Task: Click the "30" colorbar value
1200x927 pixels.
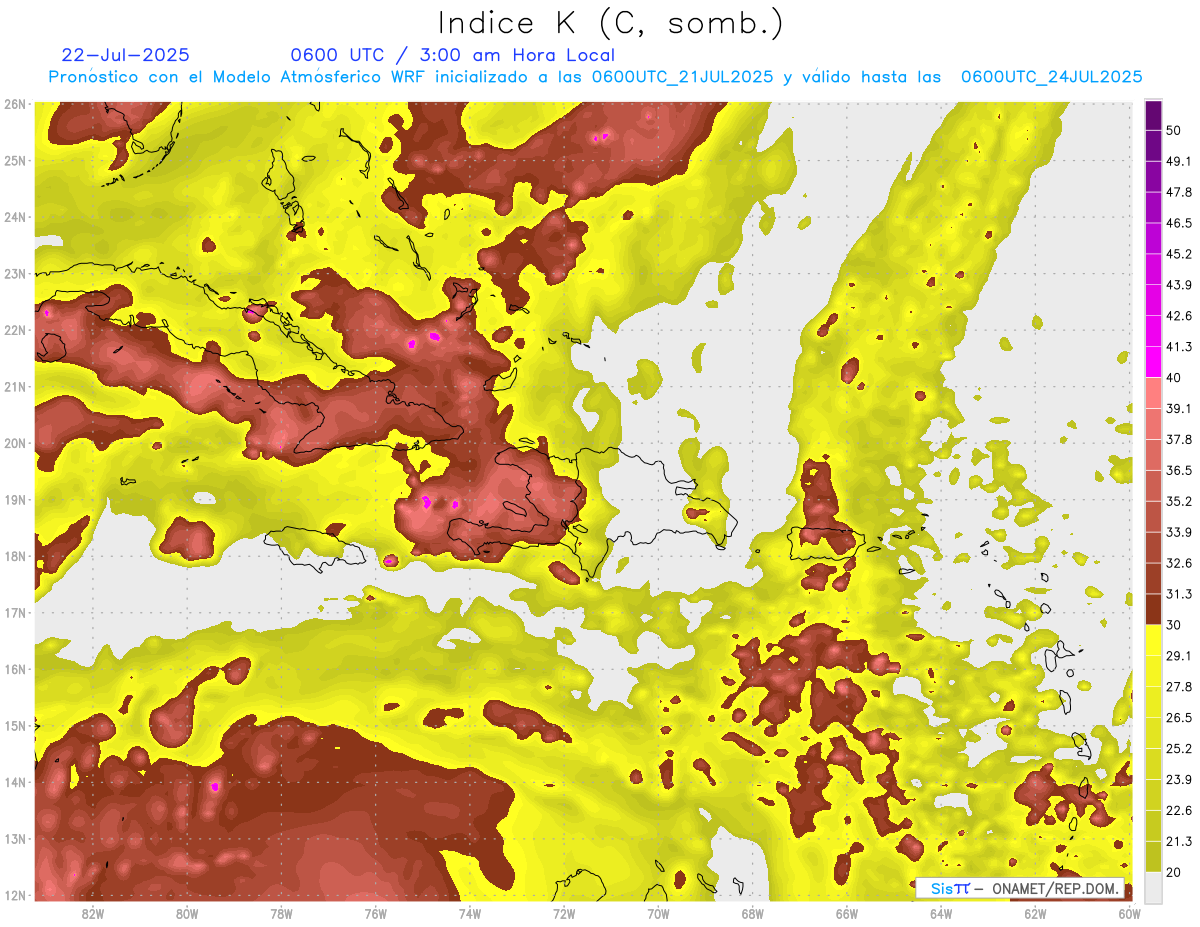Action: (1176, 625)
